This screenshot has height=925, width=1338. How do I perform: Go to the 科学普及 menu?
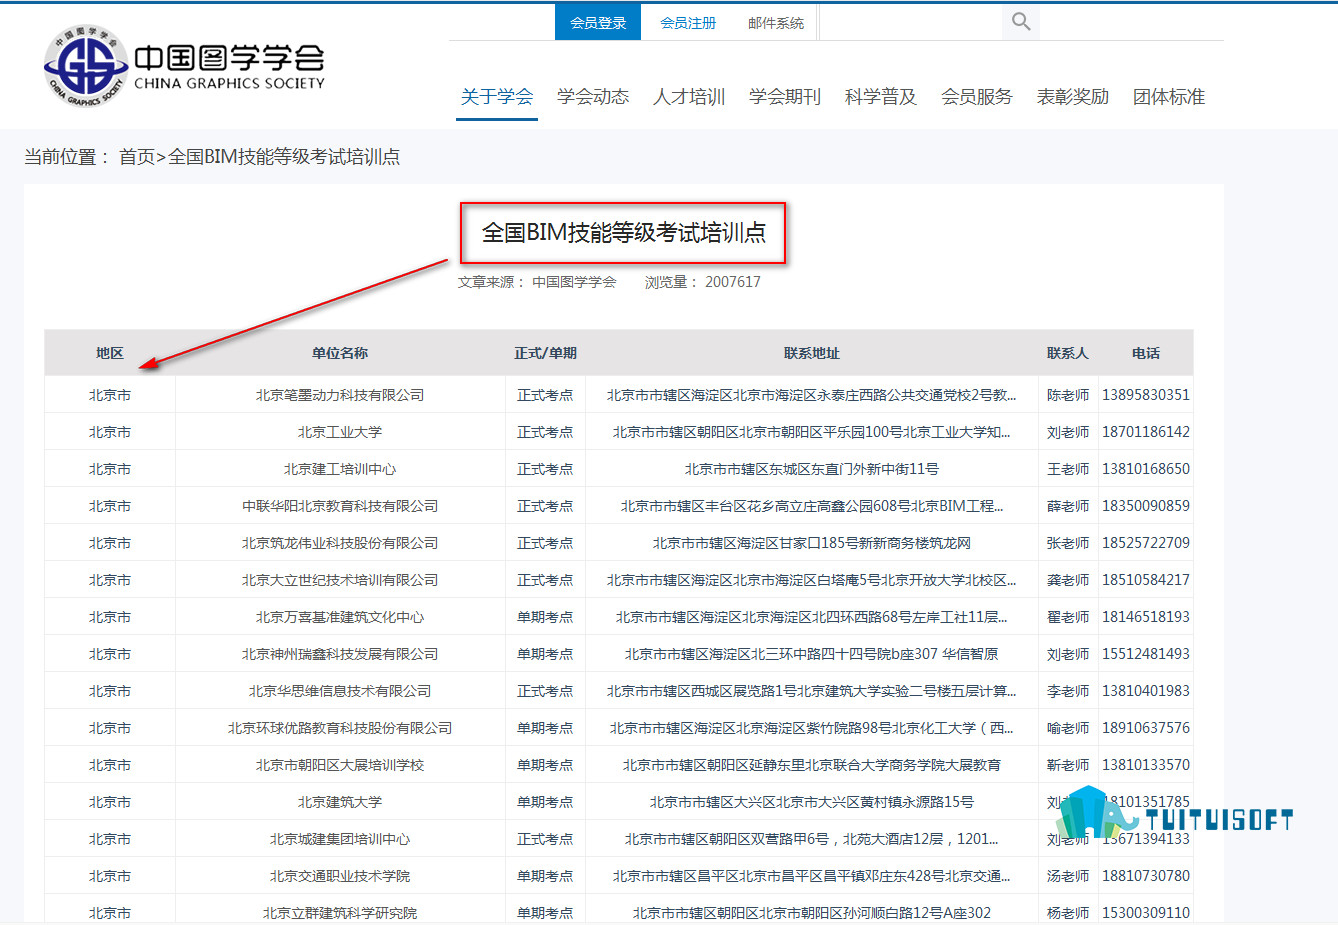coord(881,97)
